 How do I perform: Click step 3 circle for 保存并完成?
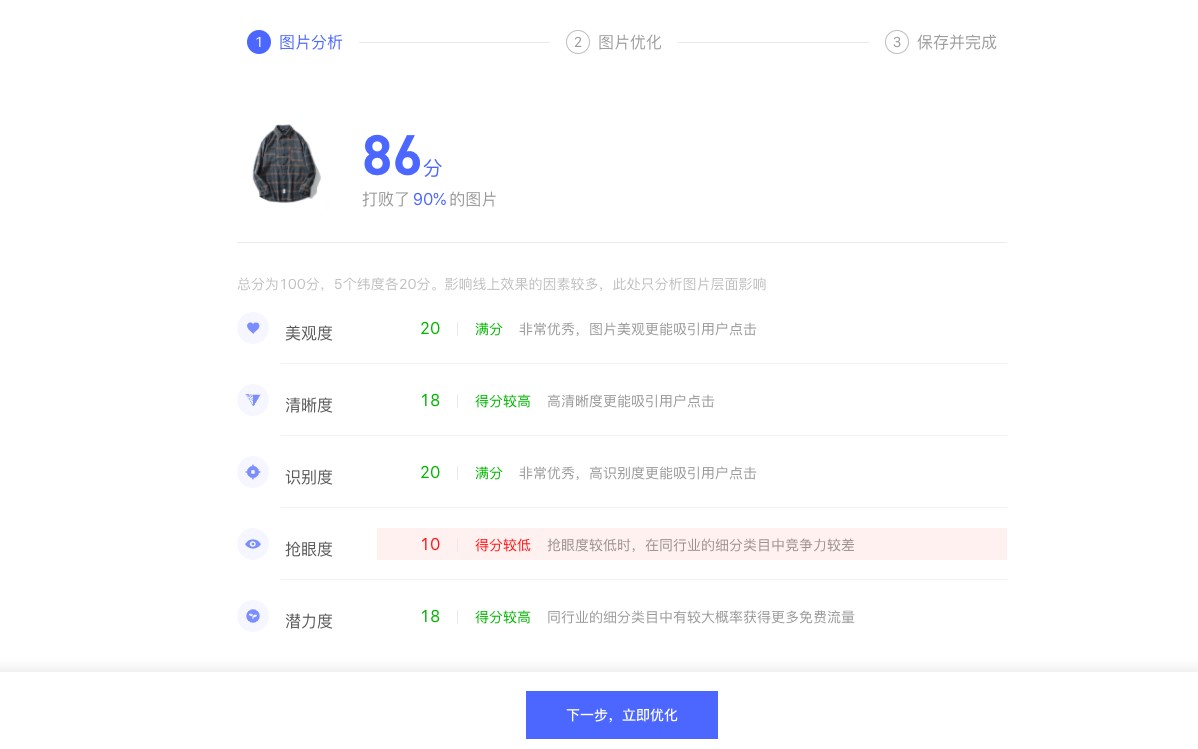tap(897, 42)
